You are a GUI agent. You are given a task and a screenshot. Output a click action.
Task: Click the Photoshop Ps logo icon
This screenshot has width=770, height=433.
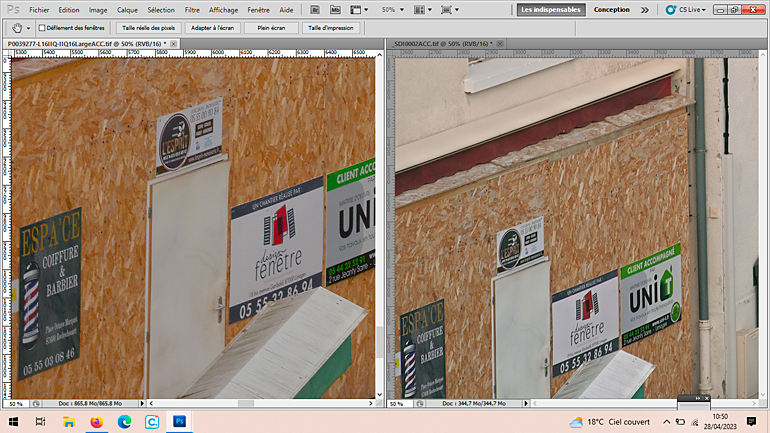pos(13,10)
